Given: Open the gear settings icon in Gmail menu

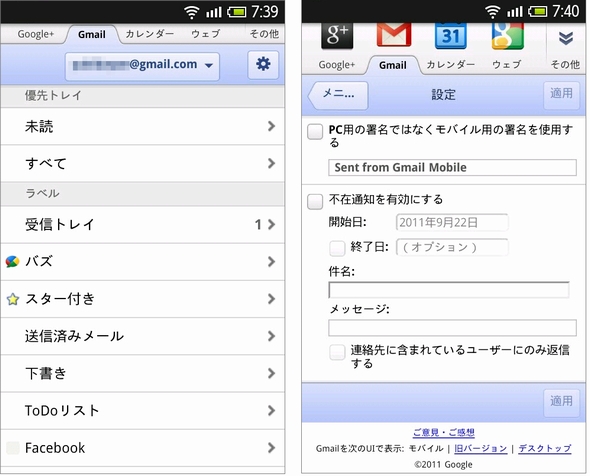Looking at the screenshot, I should [263, 65].
